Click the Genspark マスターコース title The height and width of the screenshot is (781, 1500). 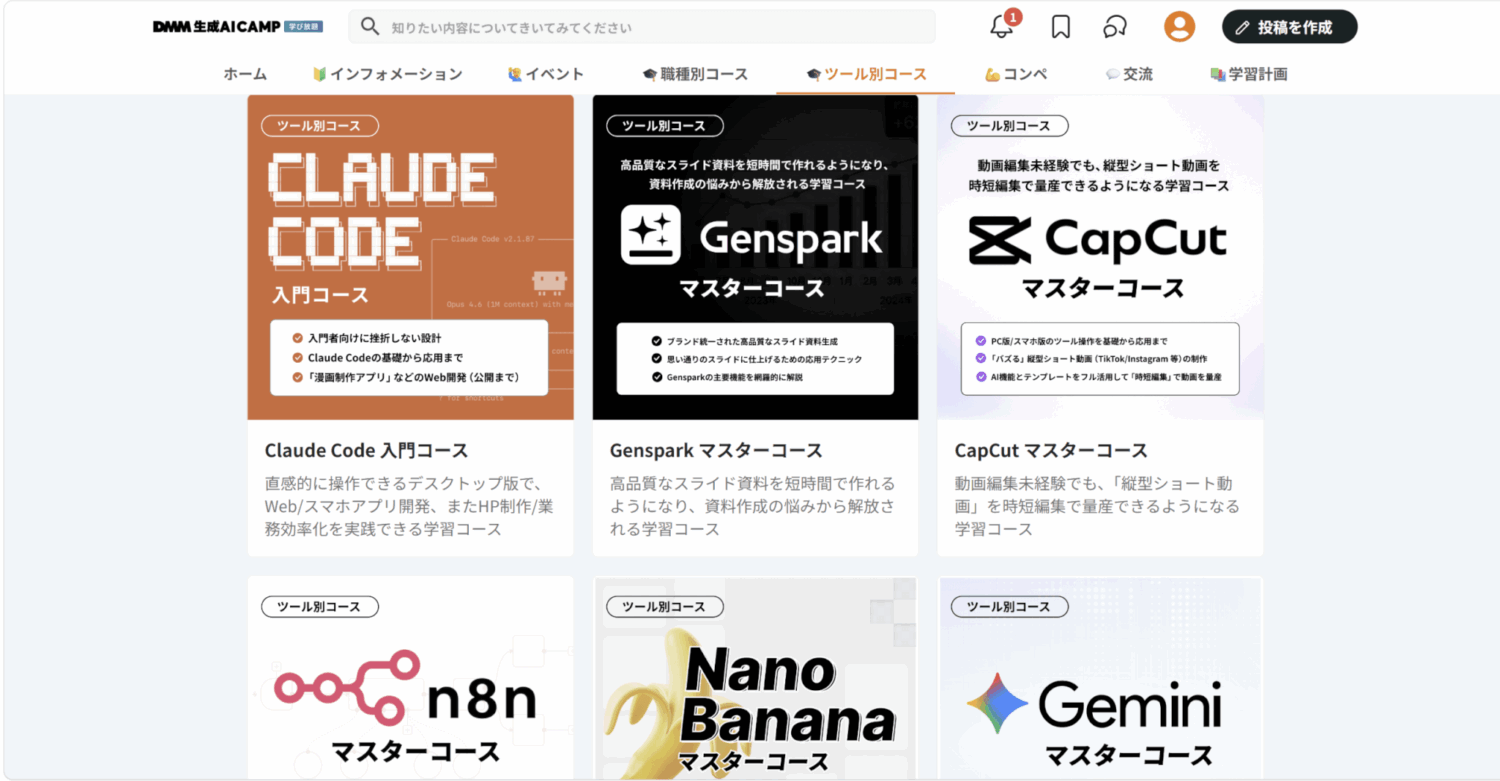point(716,450)
